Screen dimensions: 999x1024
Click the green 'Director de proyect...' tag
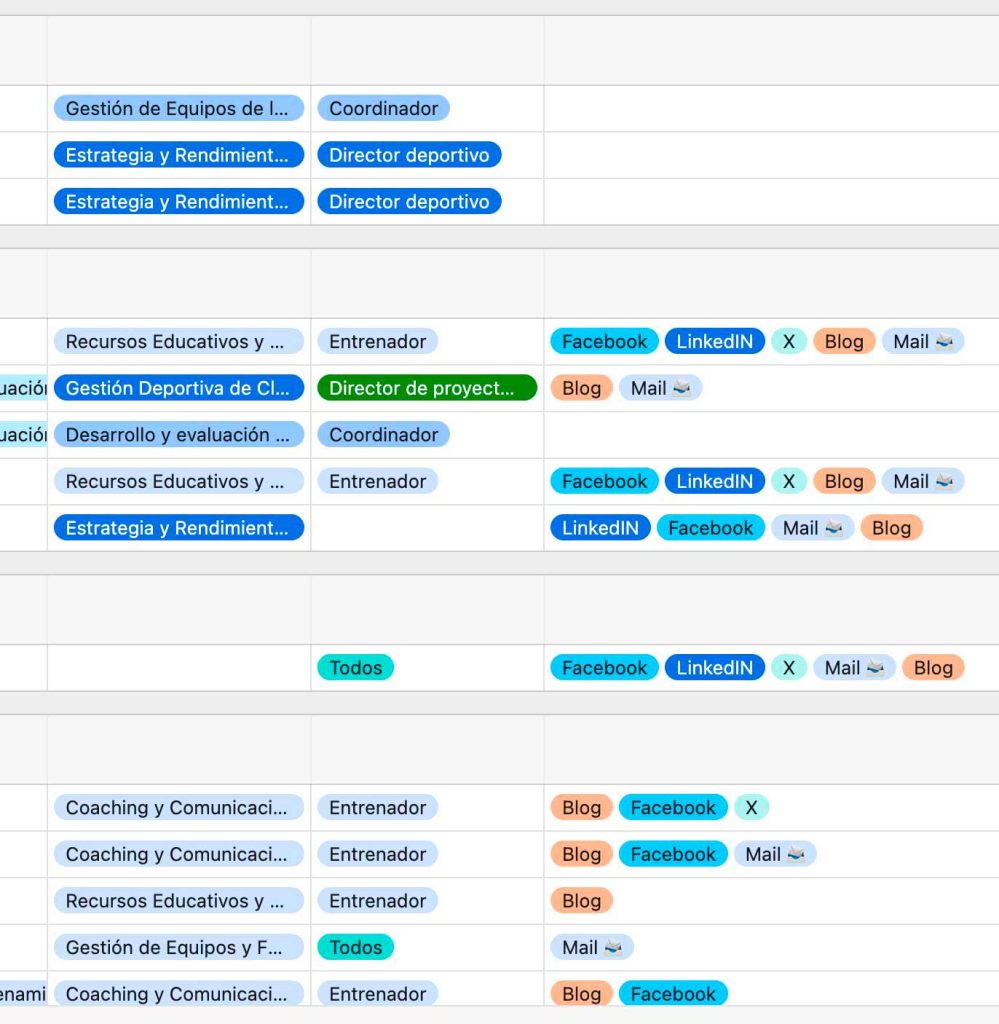427,388
